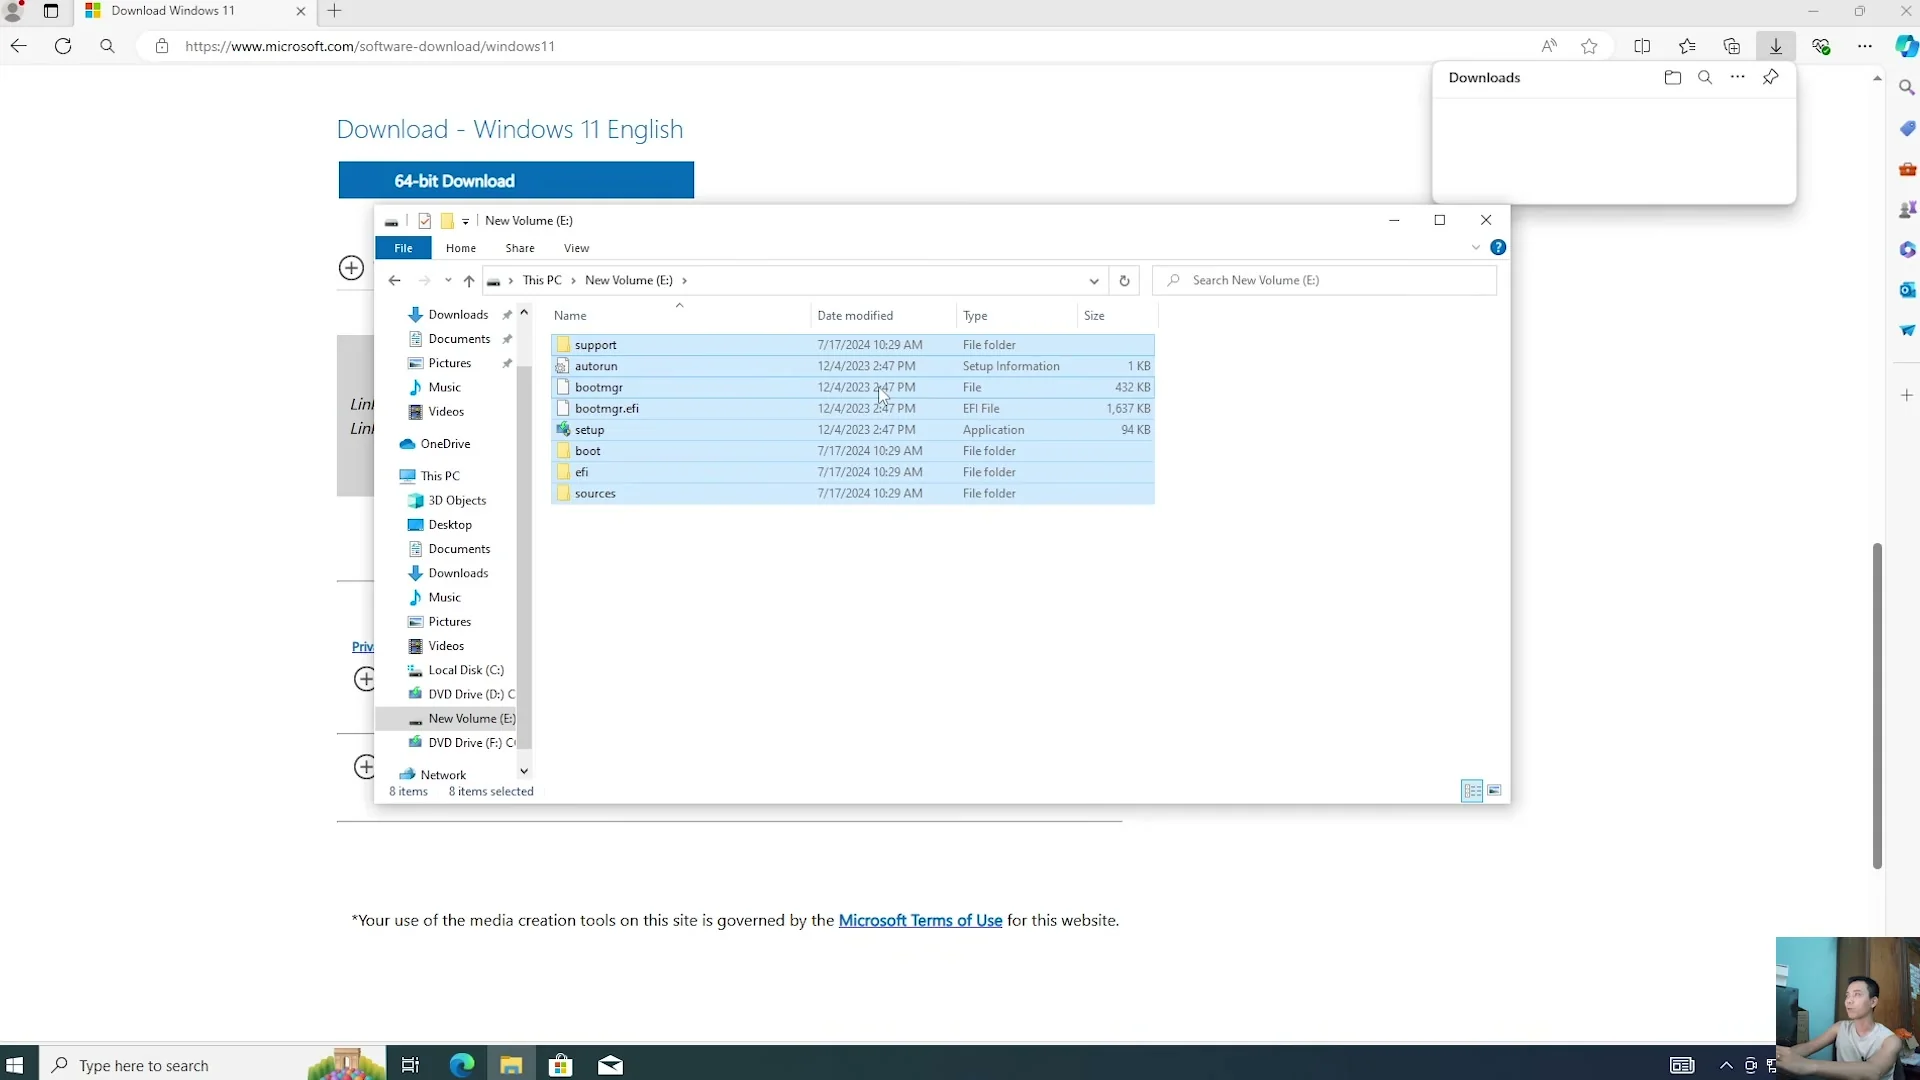Sort files by Type column header
Viewport: 1920px width, 1080px height.
[1016, 316]
